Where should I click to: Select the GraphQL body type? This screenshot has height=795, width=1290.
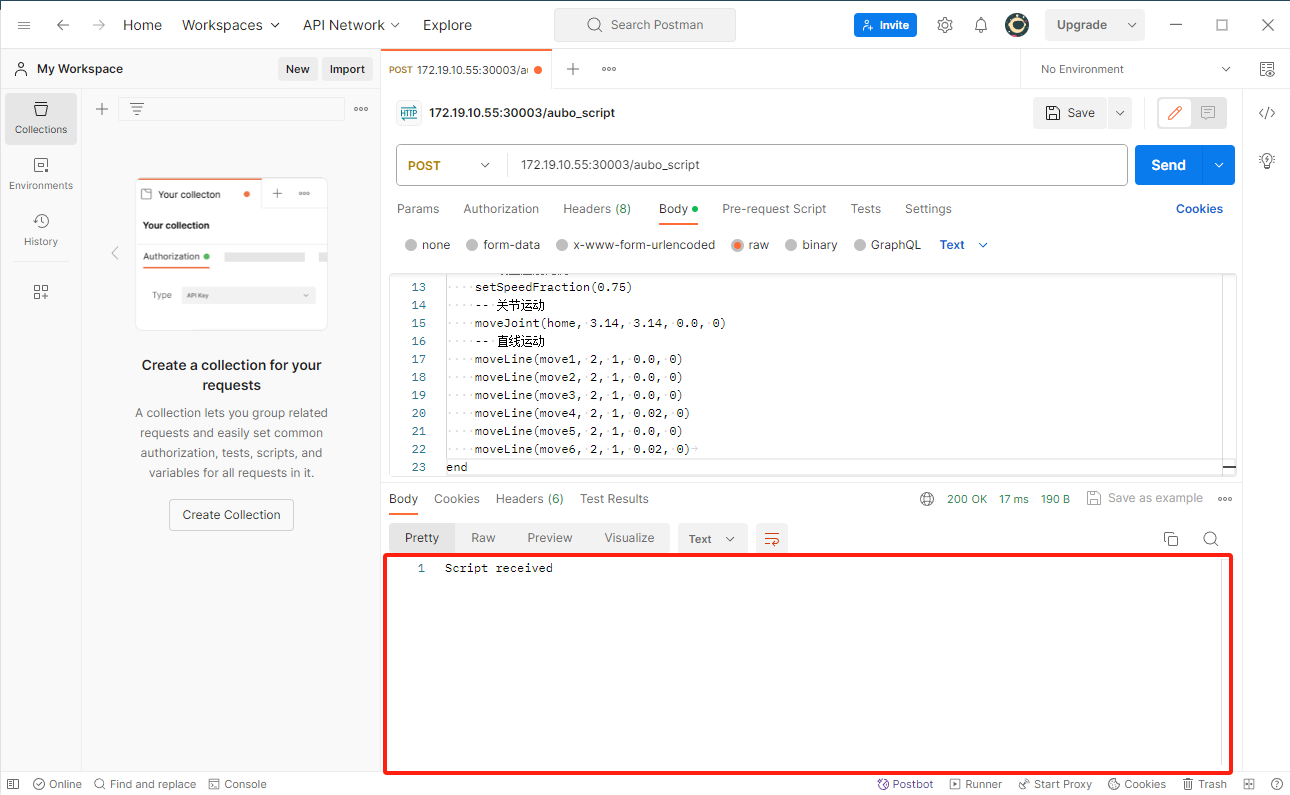click(860, 245)
